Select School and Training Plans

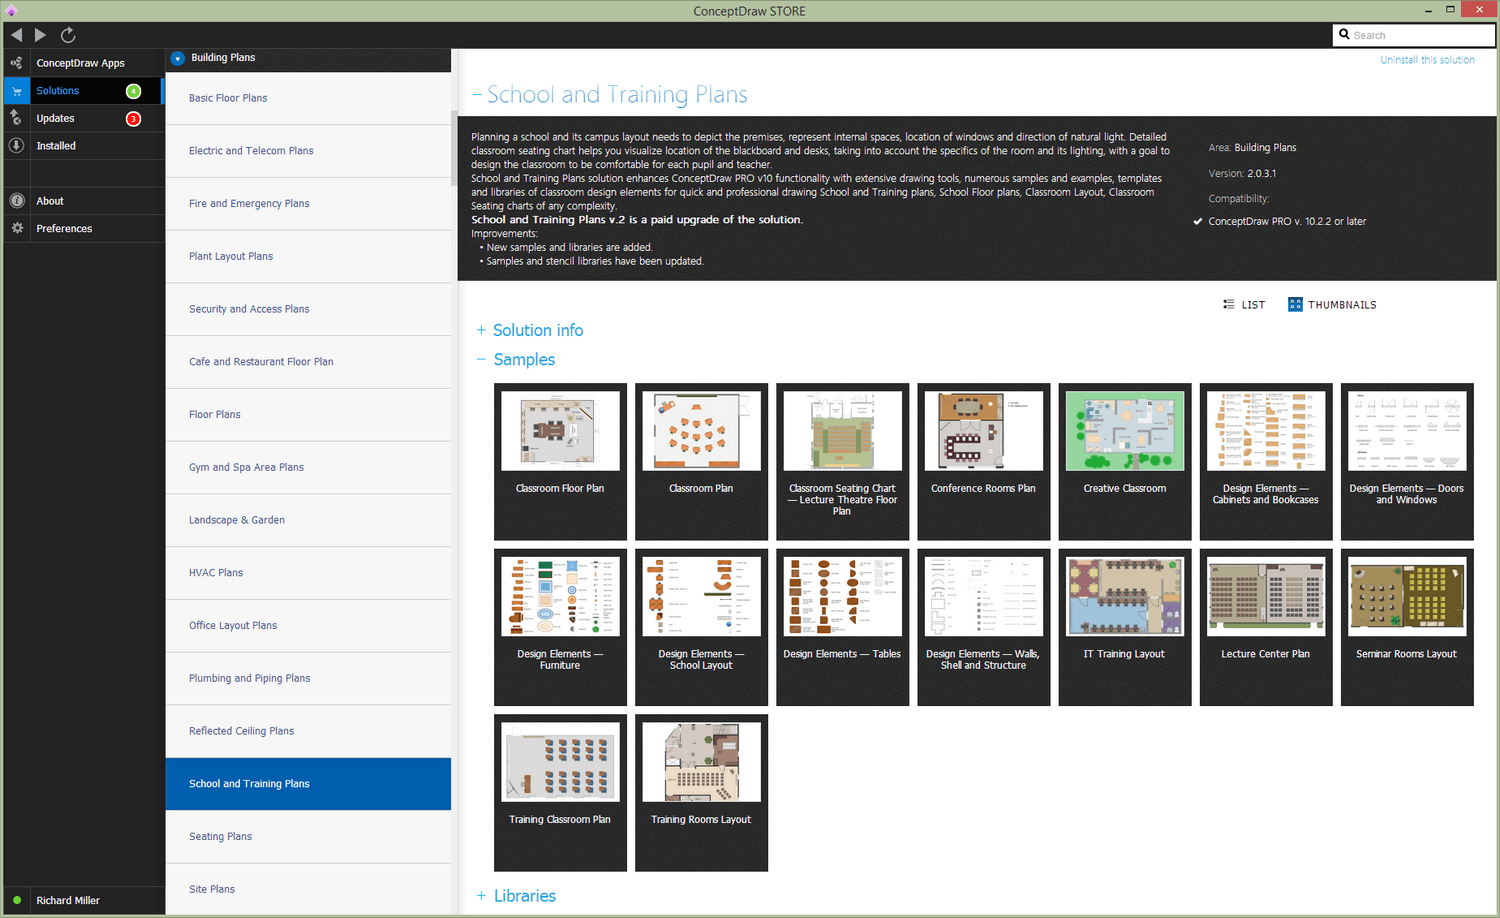coord(308,784)
